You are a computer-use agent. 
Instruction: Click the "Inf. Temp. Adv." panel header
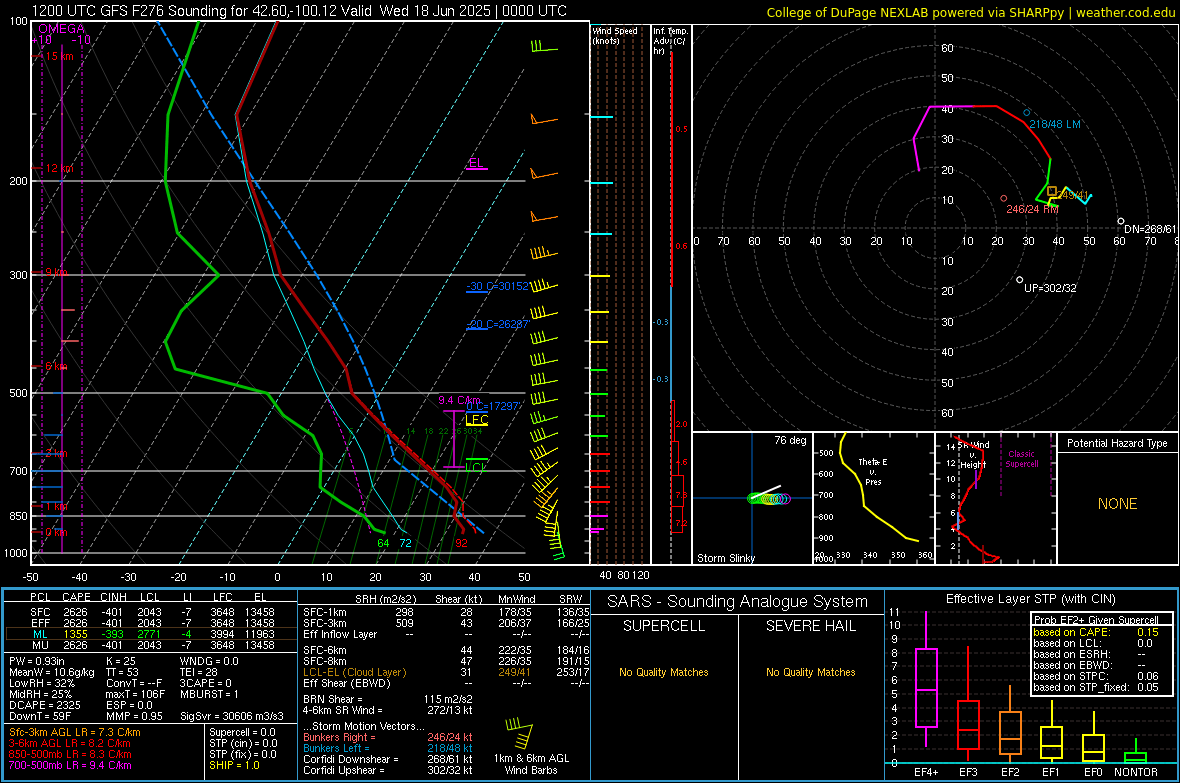point(671,41)
